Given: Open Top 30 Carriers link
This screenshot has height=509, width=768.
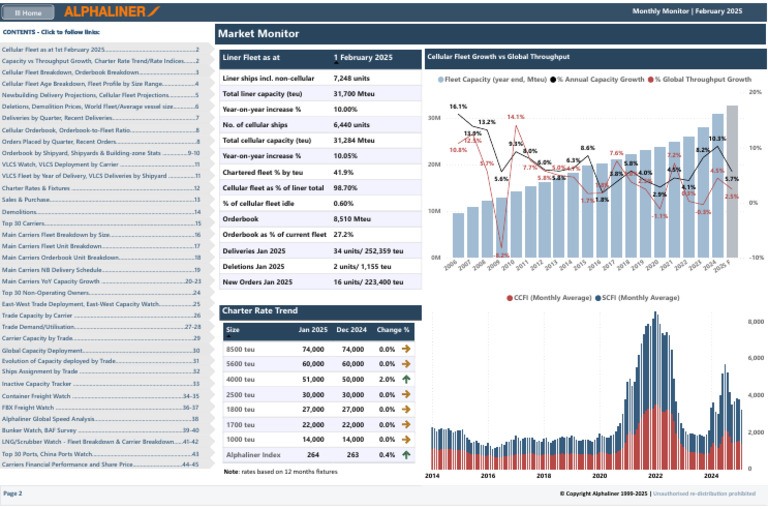Looking at the screenshot, I should pyautogui.click(x=100, y=223).
